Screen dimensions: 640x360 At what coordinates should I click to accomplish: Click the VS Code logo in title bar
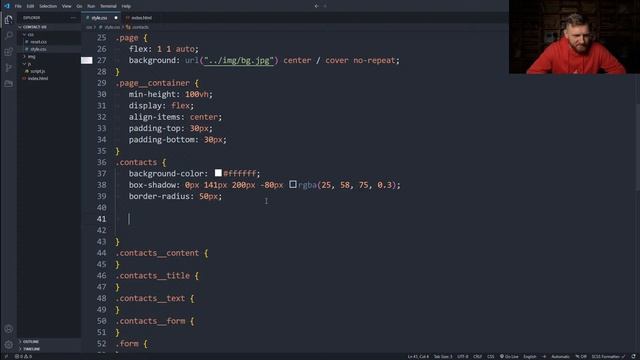click(7, 6)
